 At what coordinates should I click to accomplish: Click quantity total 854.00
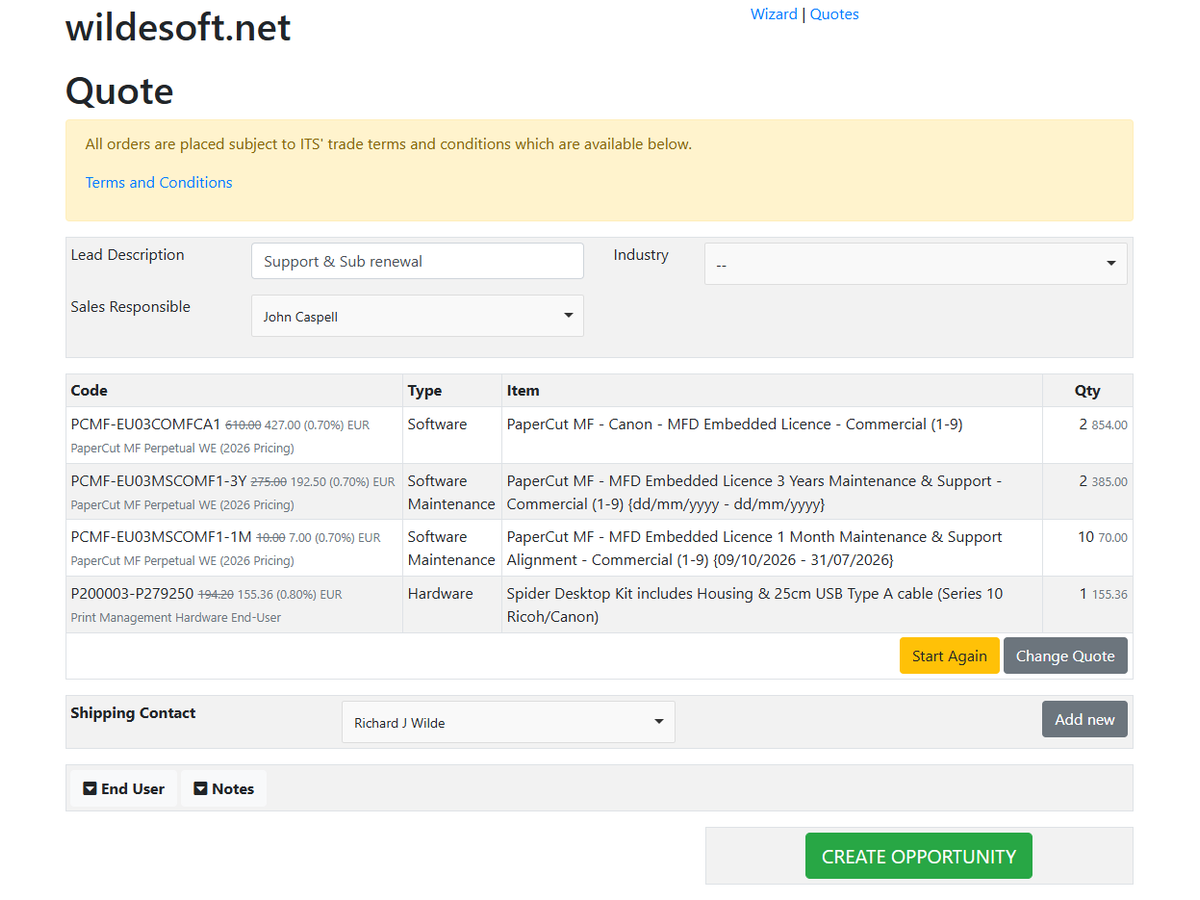pyautogui.click(x=1109, y=425)
